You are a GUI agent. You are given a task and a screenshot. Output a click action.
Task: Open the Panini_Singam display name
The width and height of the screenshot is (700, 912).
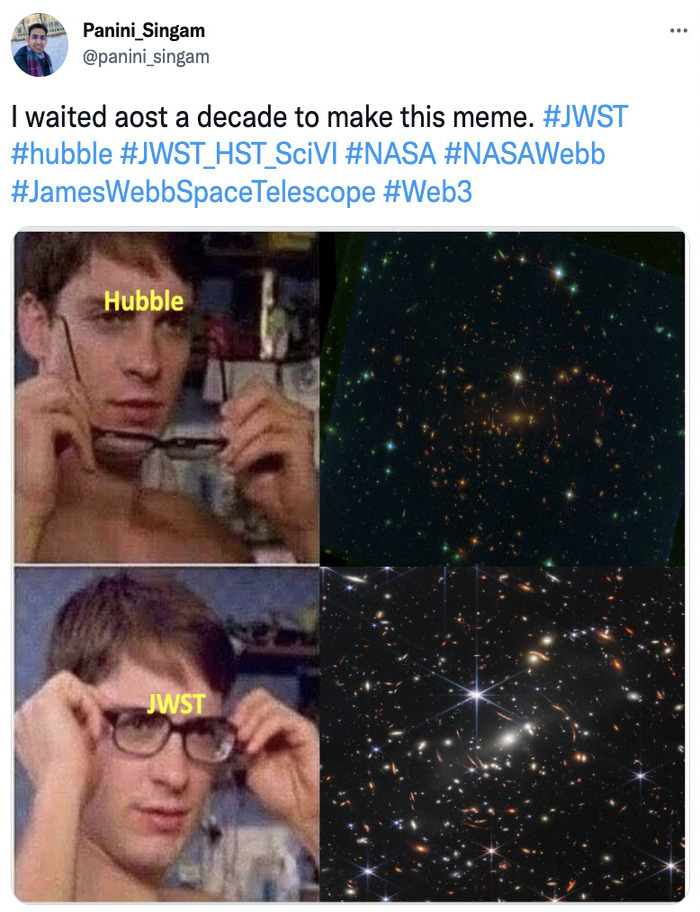(x=144, y=30)
